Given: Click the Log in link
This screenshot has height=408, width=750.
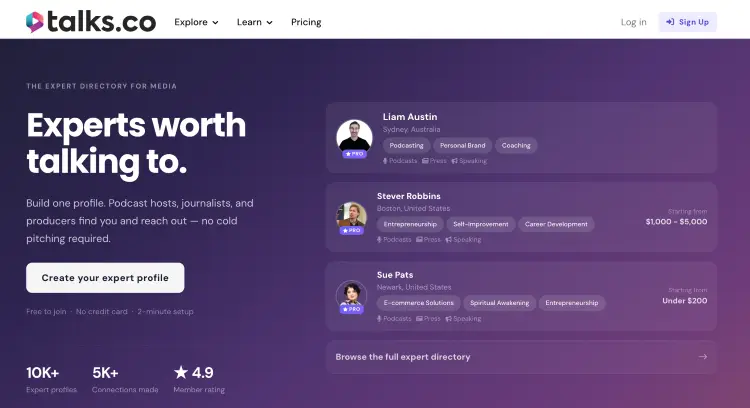Looking at the screenshot, I should 633,22.
